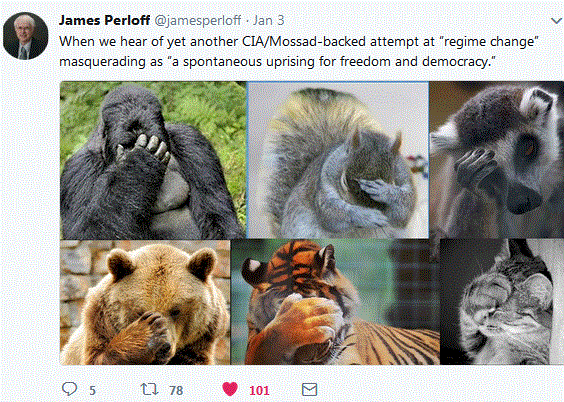Click the reply speech bubble icon

pyautogui.click(x=69, y=389)
